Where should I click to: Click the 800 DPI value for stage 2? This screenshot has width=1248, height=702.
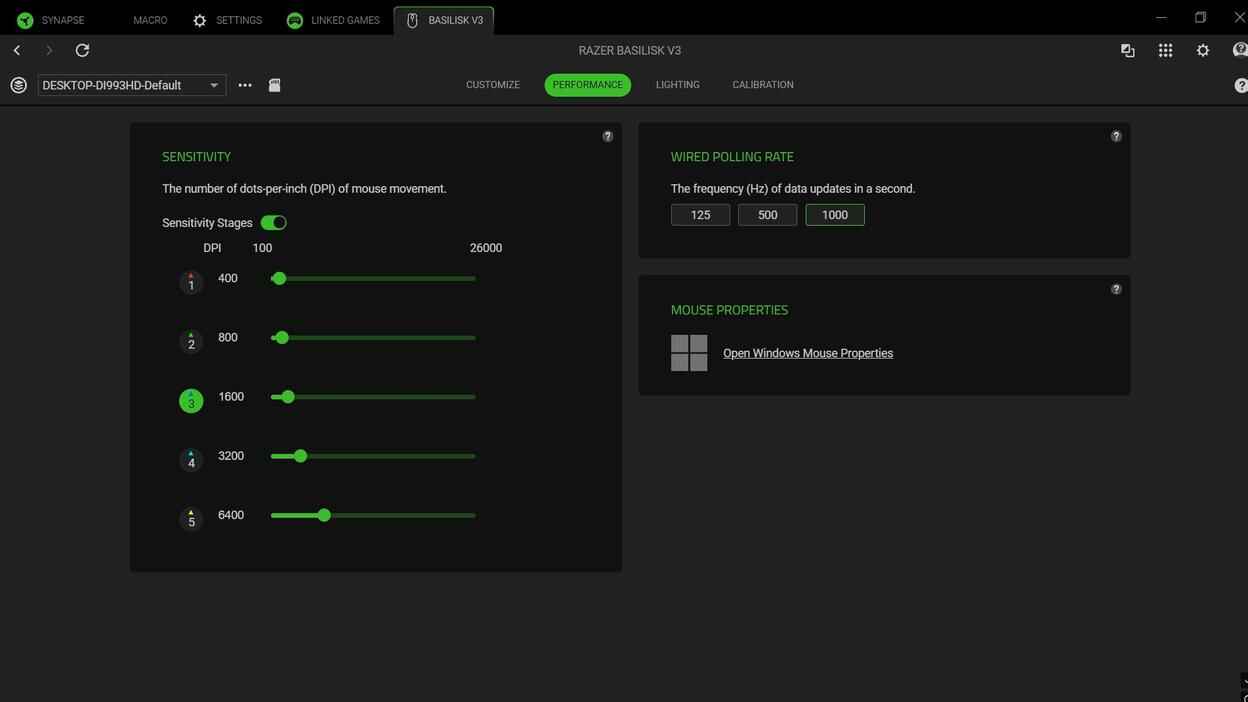(228, 338)
